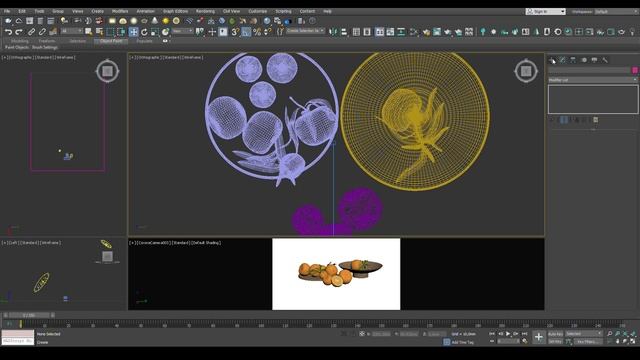The image size is (640, 360).
Task: Toggle the Ribbon display button
Action: 380,32
